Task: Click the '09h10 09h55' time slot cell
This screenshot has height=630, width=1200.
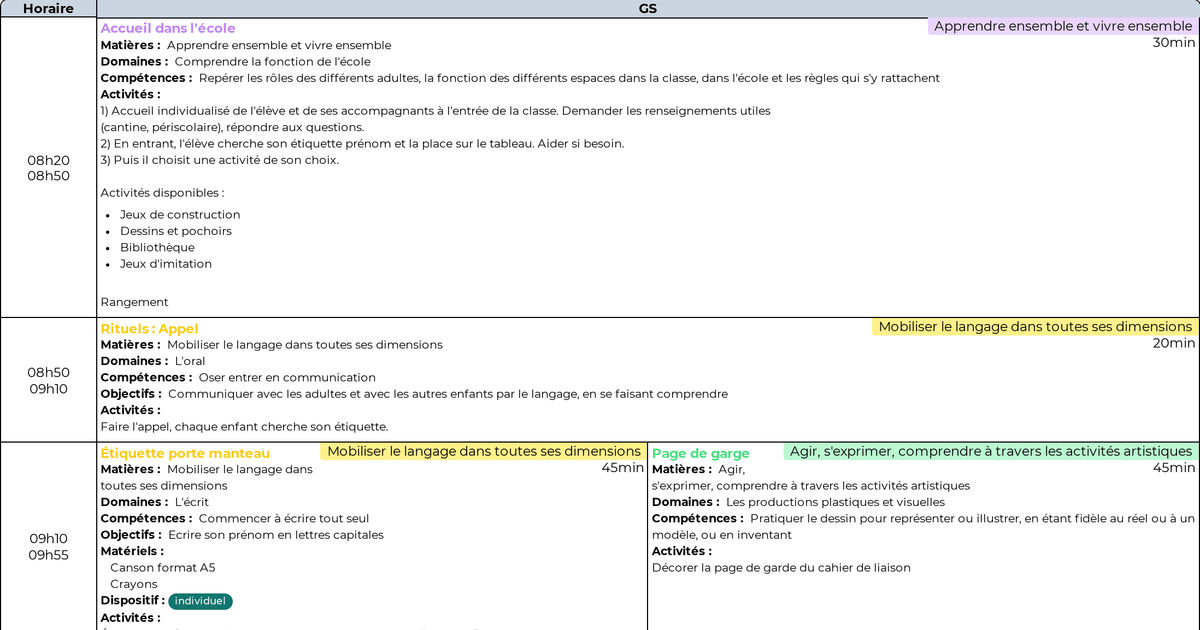Action: 48,547
